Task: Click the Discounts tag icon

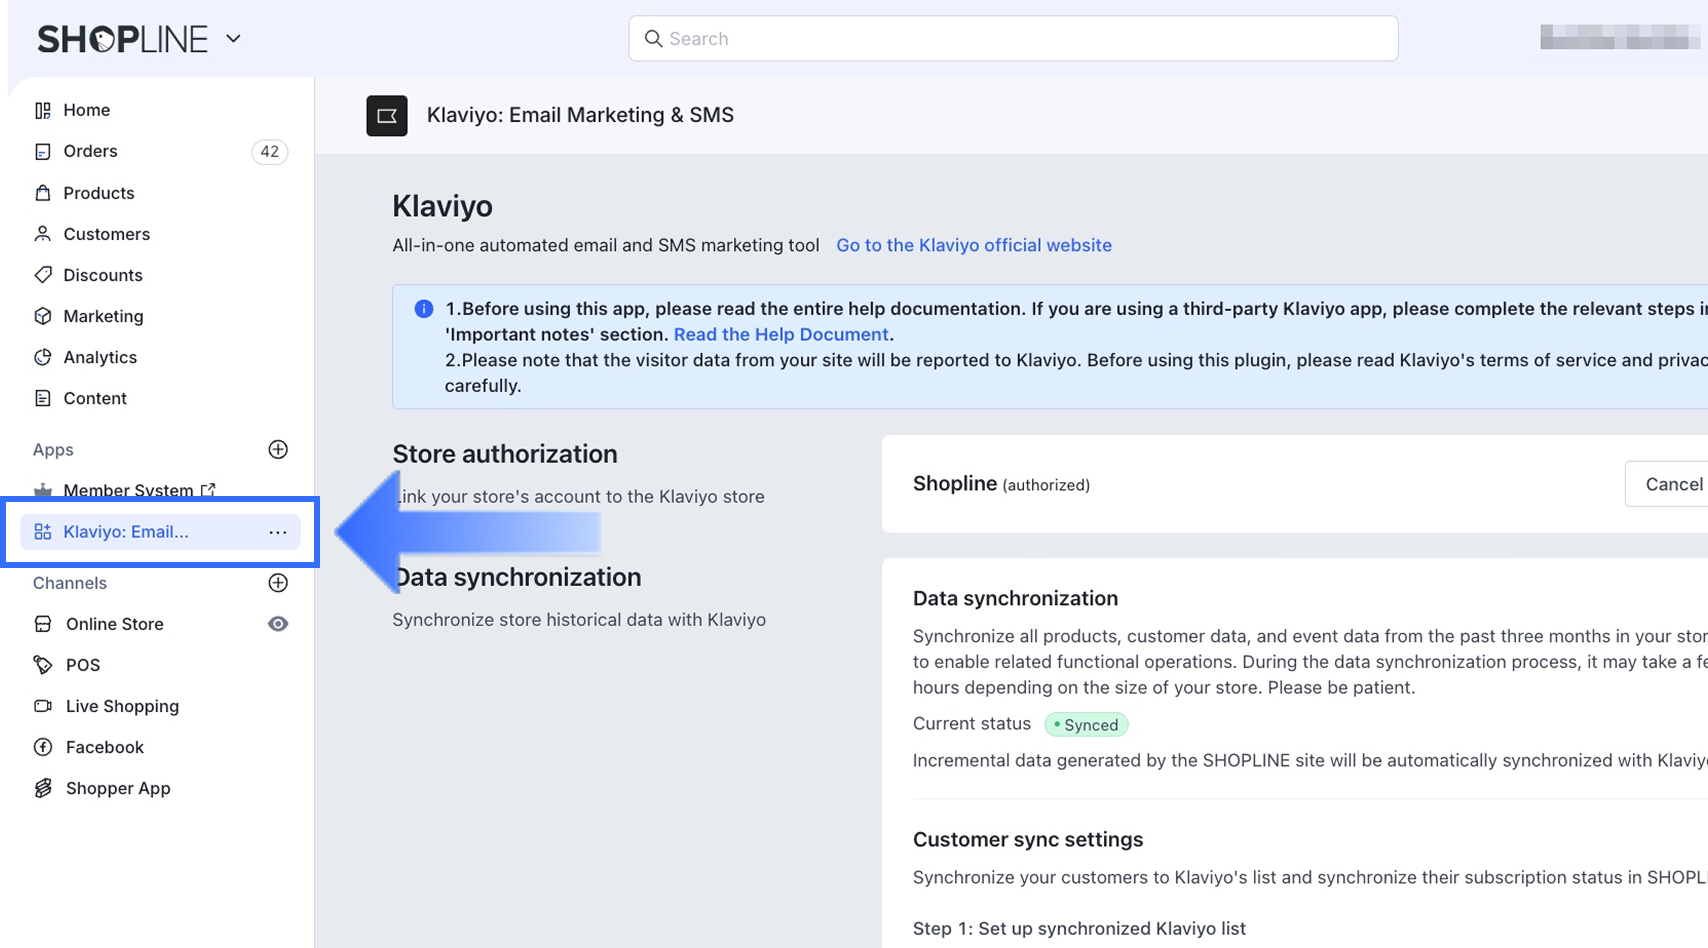Action: [x=42, y=275]
